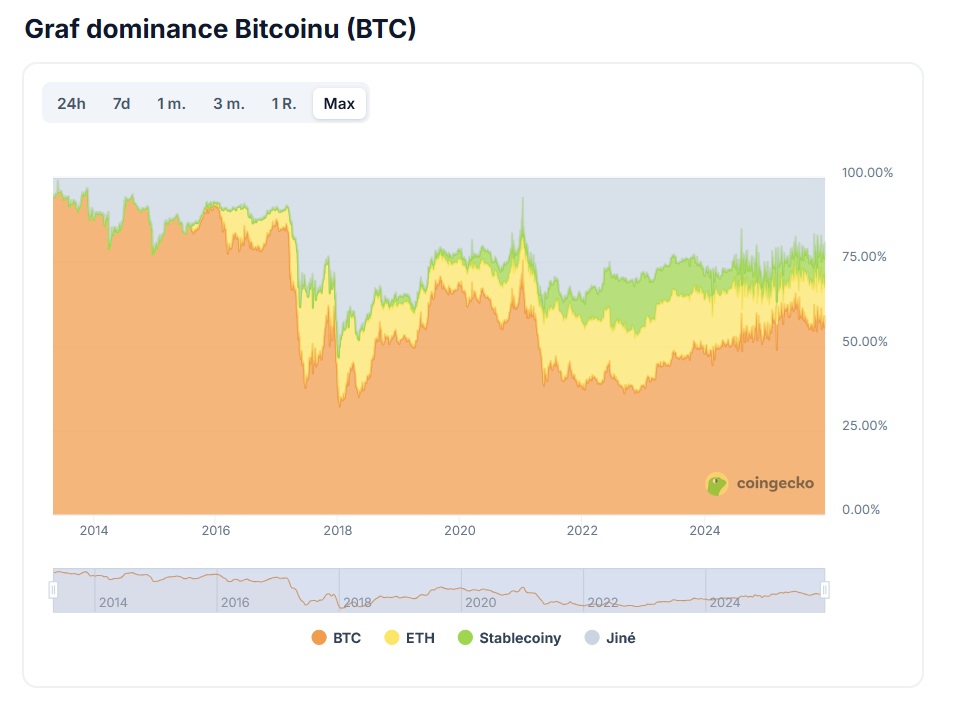The image size is (954, 710).
Task: Click the right navigator range handle
Action: (825, 591)
